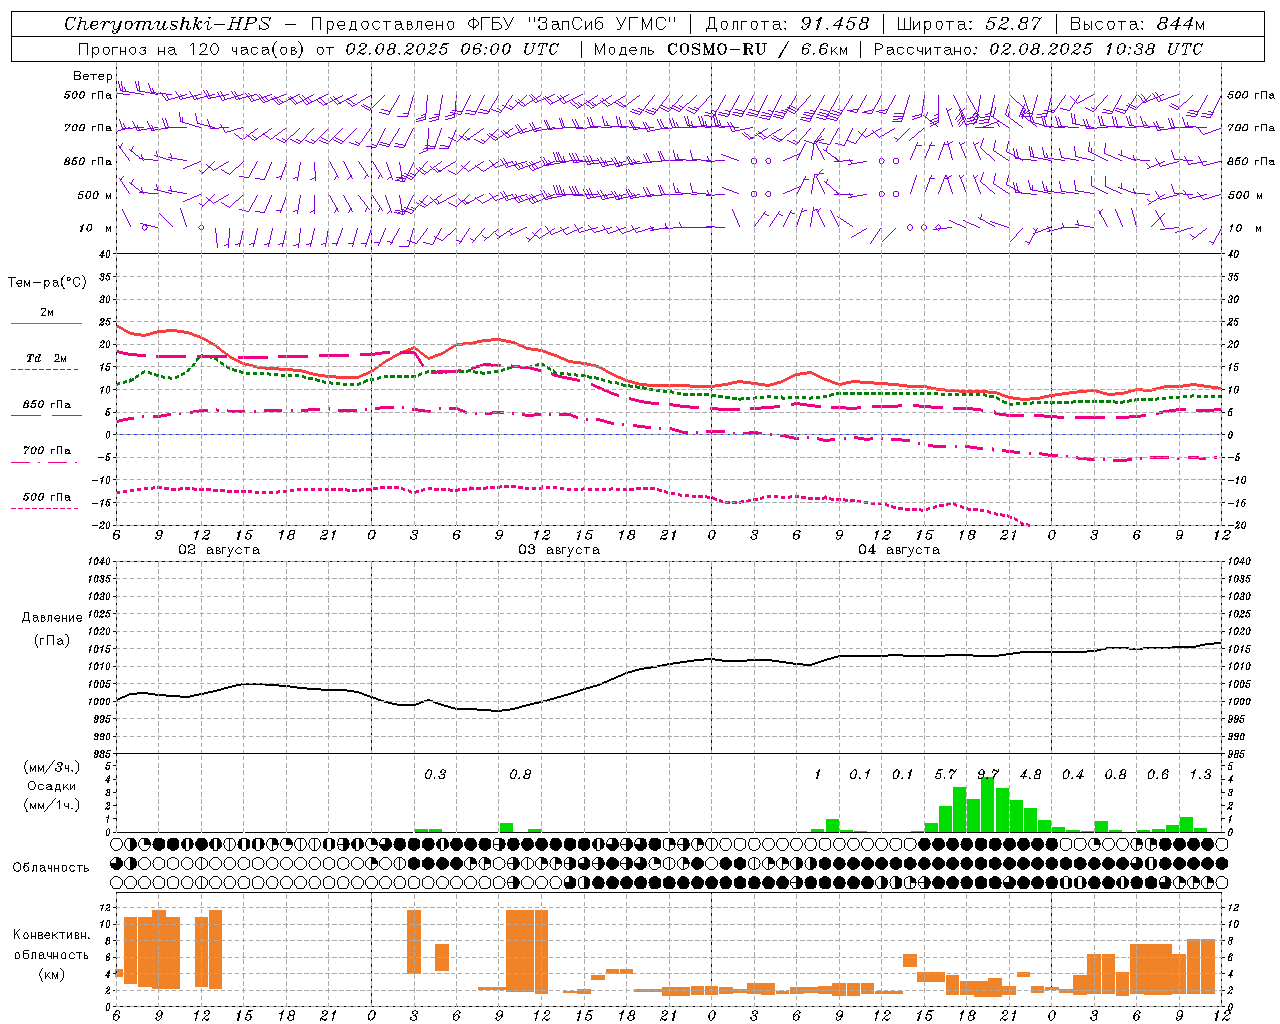Select the 'Широта: 52.87' latitude text
Viewport: 1280px width, 1024px height.
point(969,24)
